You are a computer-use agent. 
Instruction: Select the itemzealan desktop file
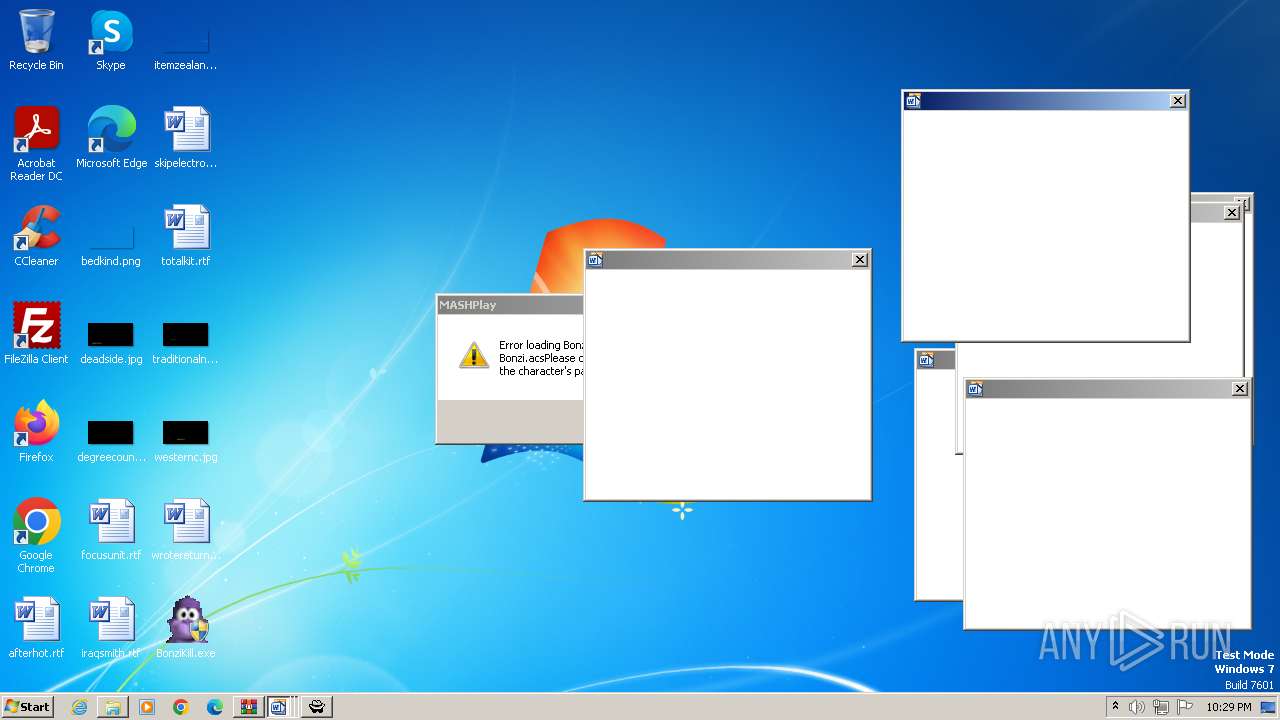pyautogui.click(x=186, y=40)
